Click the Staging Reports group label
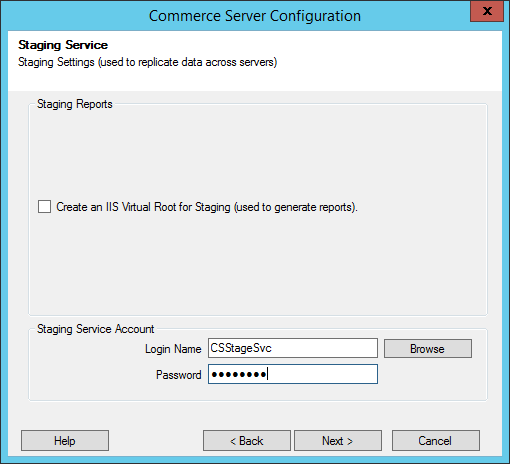Viewport: 510px width, 464px height. coord(75,104)
